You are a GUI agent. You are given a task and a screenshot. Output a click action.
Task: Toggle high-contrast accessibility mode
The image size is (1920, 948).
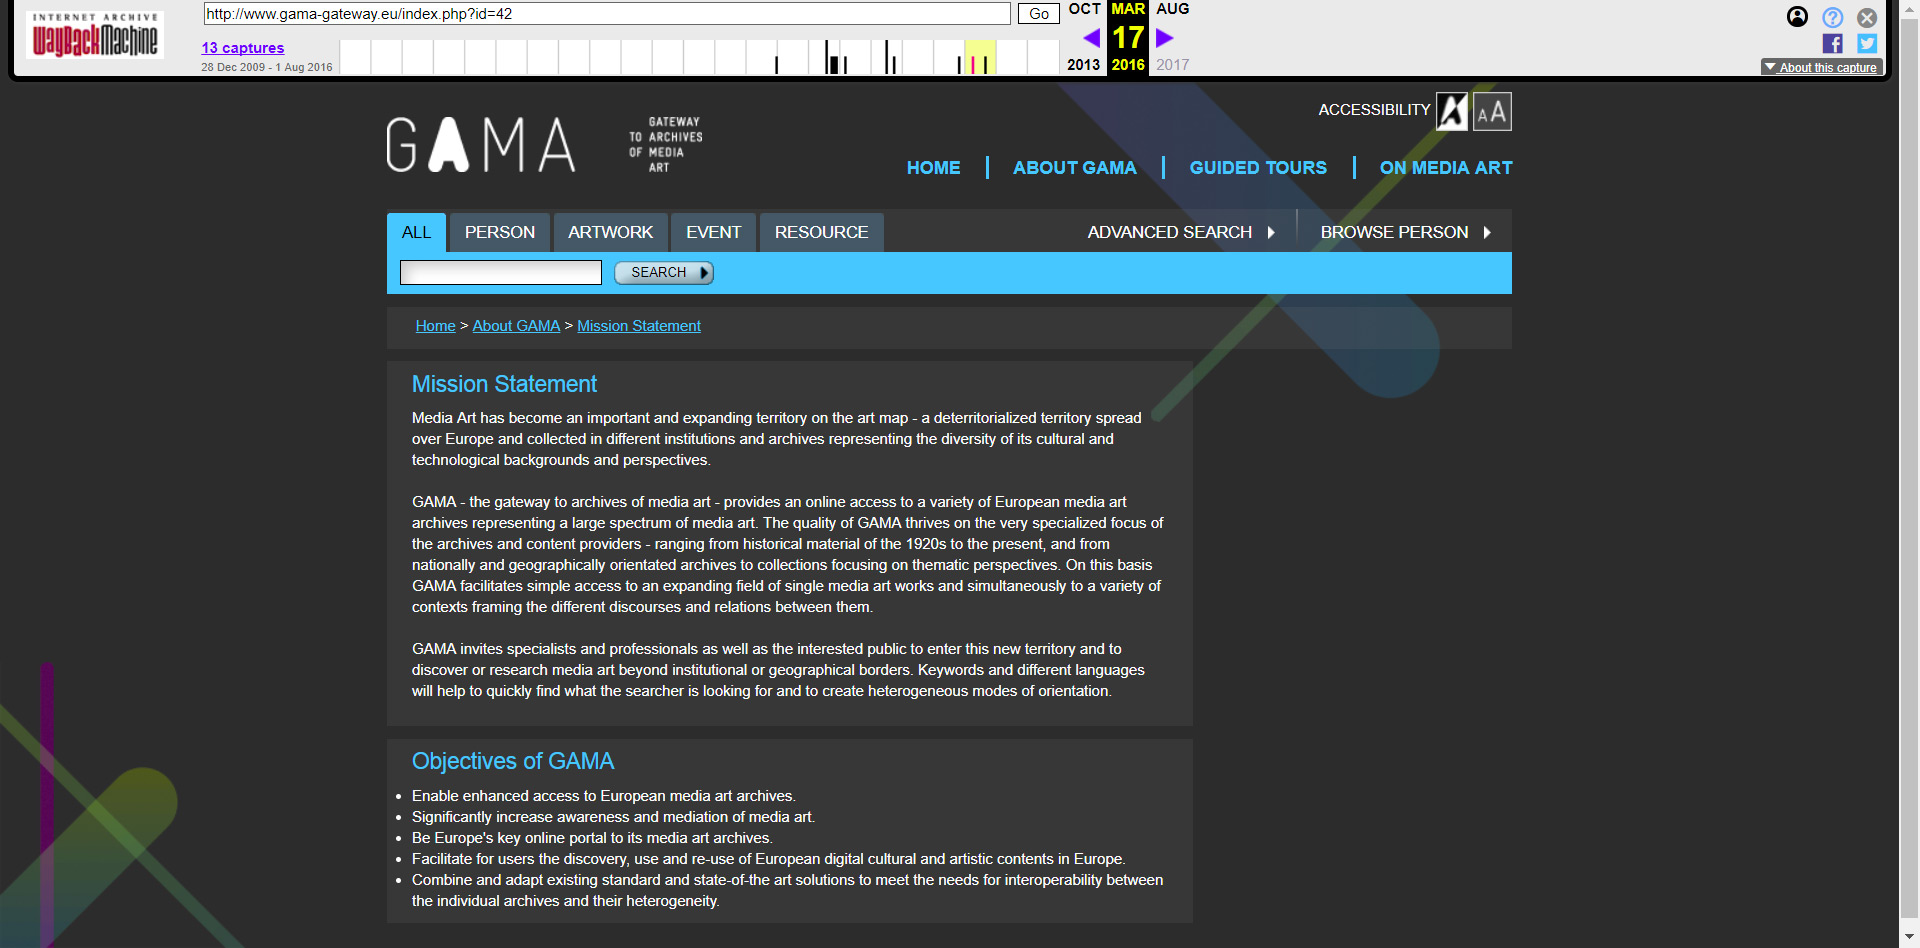1452,111
